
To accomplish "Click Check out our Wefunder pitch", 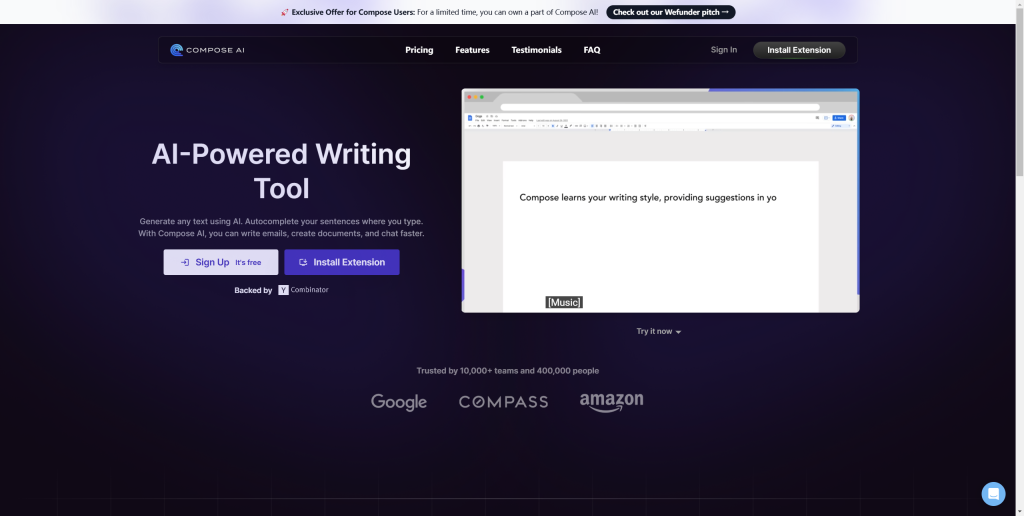I will coord(671,12).
